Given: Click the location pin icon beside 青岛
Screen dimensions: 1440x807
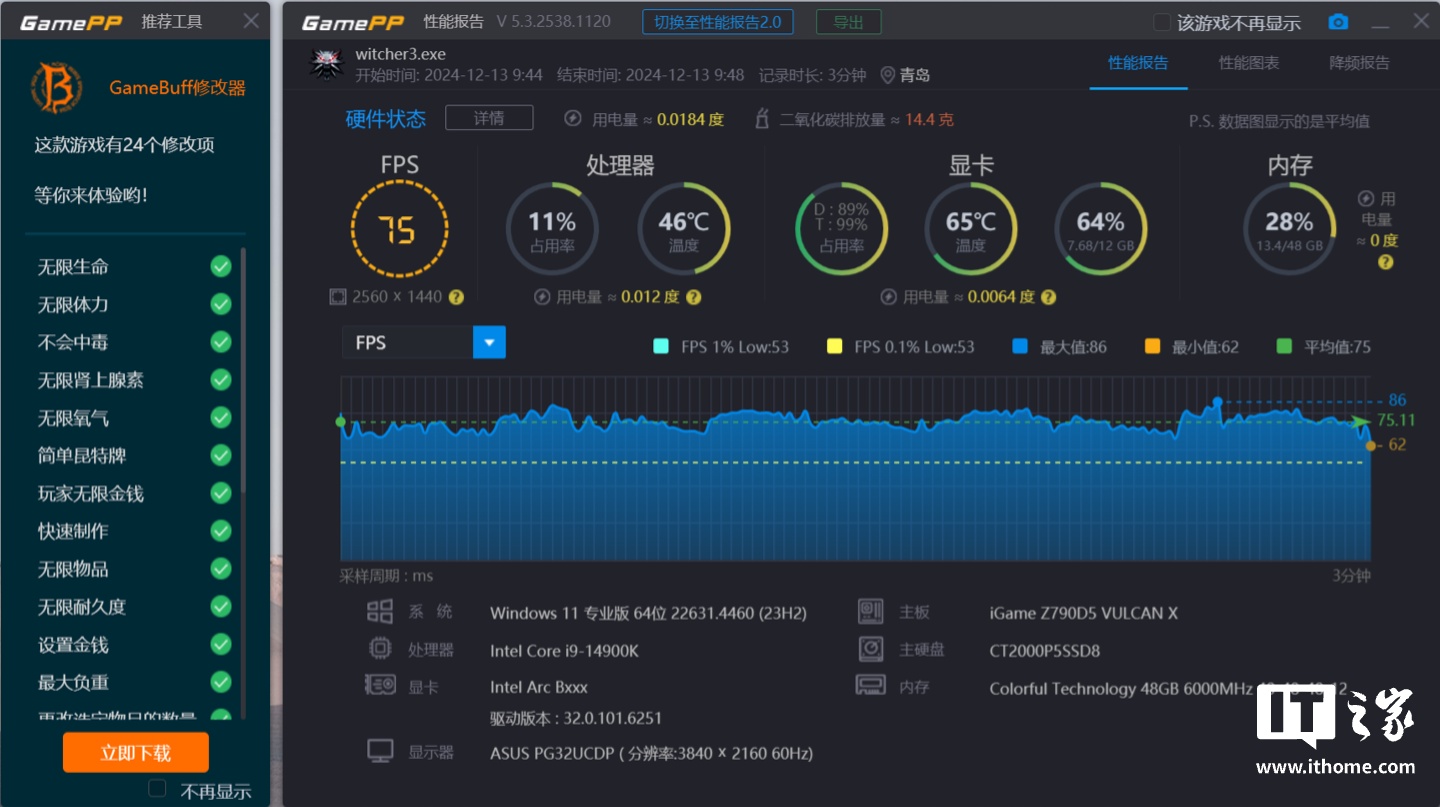Looking at the screenshot, I should click(887, 75).
